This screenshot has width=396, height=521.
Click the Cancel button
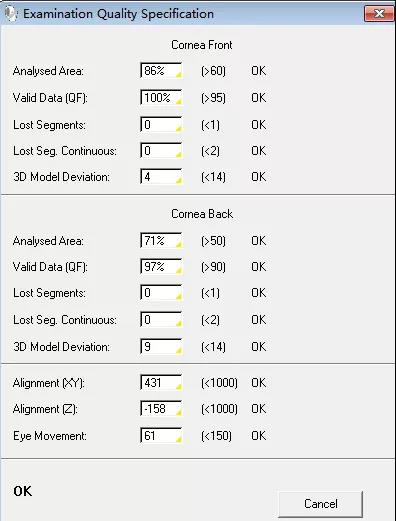click(x=320, y=504)
